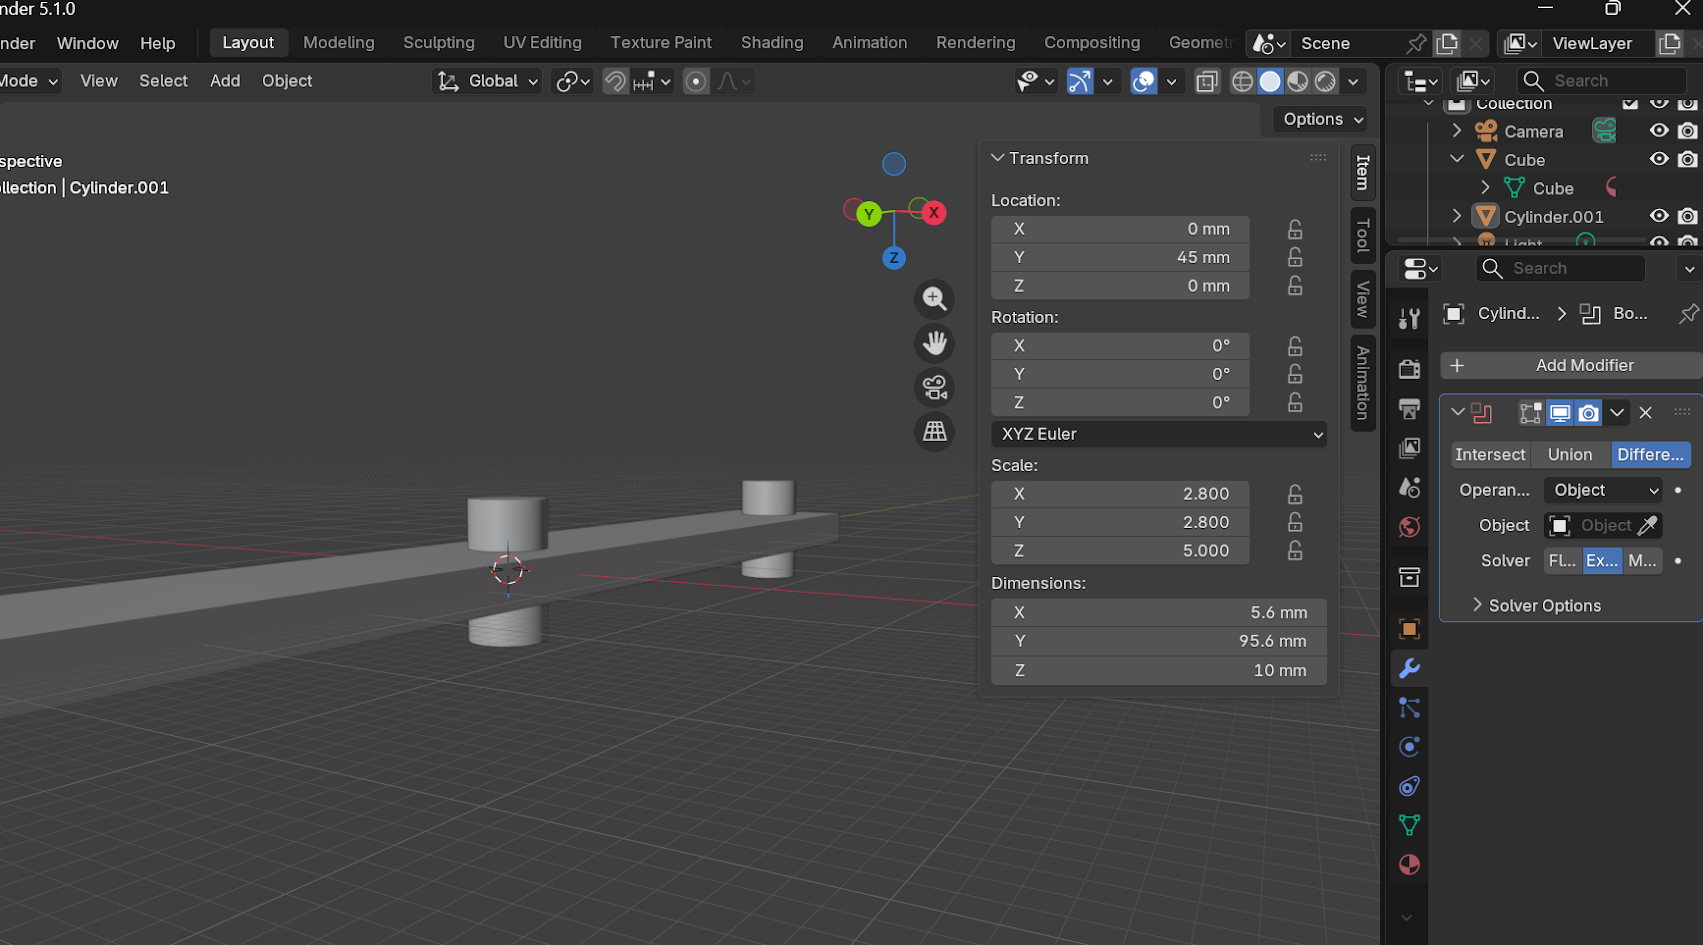This screenshot has height=945, width=1703.
Task: Toggle Camera visibility eye in outliner
Action: [1659, 131]
